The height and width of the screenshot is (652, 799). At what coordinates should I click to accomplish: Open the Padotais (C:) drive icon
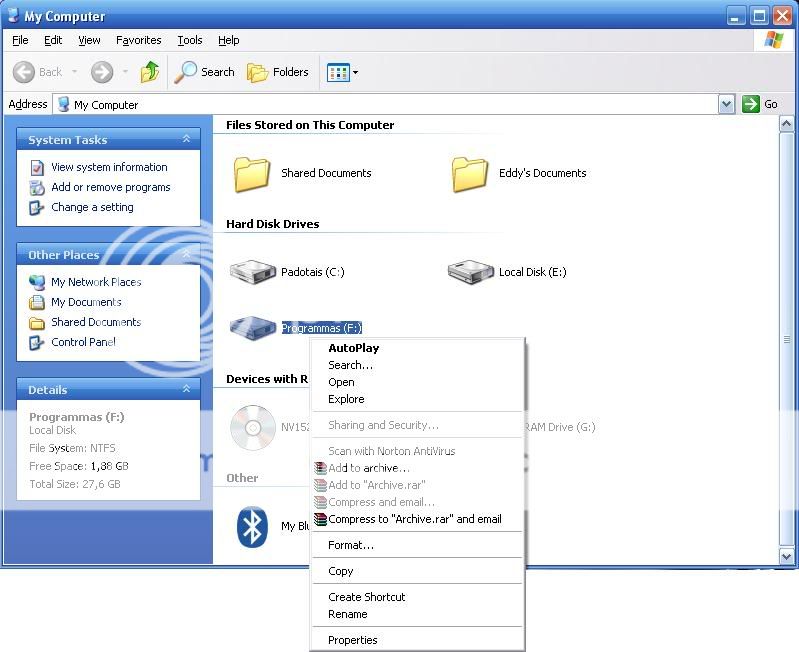[252, 271]
